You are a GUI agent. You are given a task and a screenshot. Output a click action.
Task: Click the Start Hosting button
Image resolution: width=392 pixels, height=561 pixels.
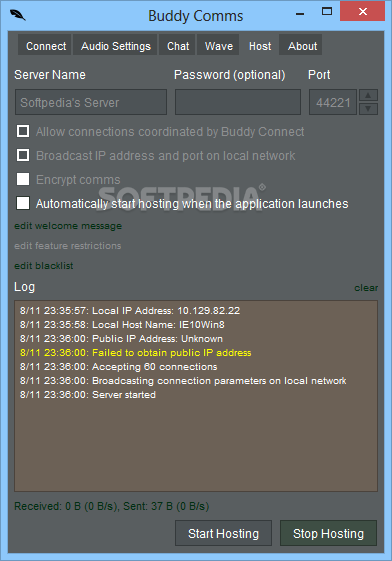pos(224,533)
